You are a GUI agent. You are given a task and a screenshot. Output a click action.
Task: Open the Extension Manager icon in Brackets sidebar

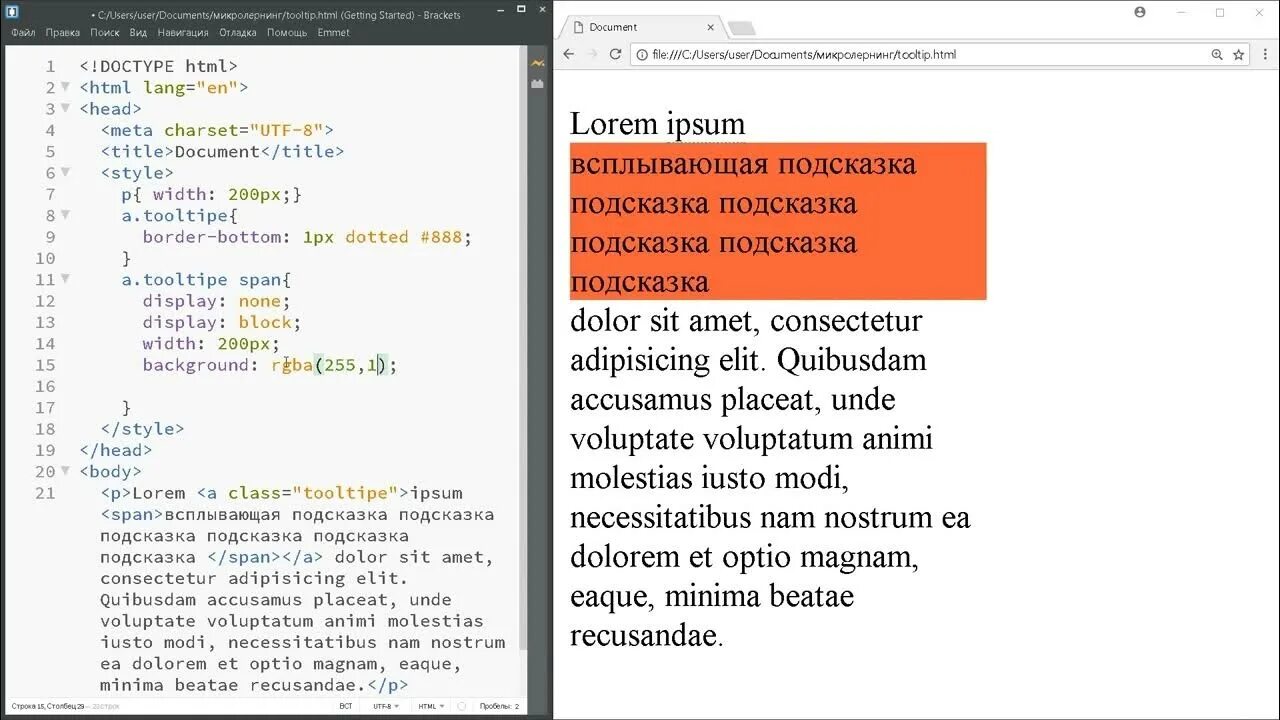click(x=538, y=84)
